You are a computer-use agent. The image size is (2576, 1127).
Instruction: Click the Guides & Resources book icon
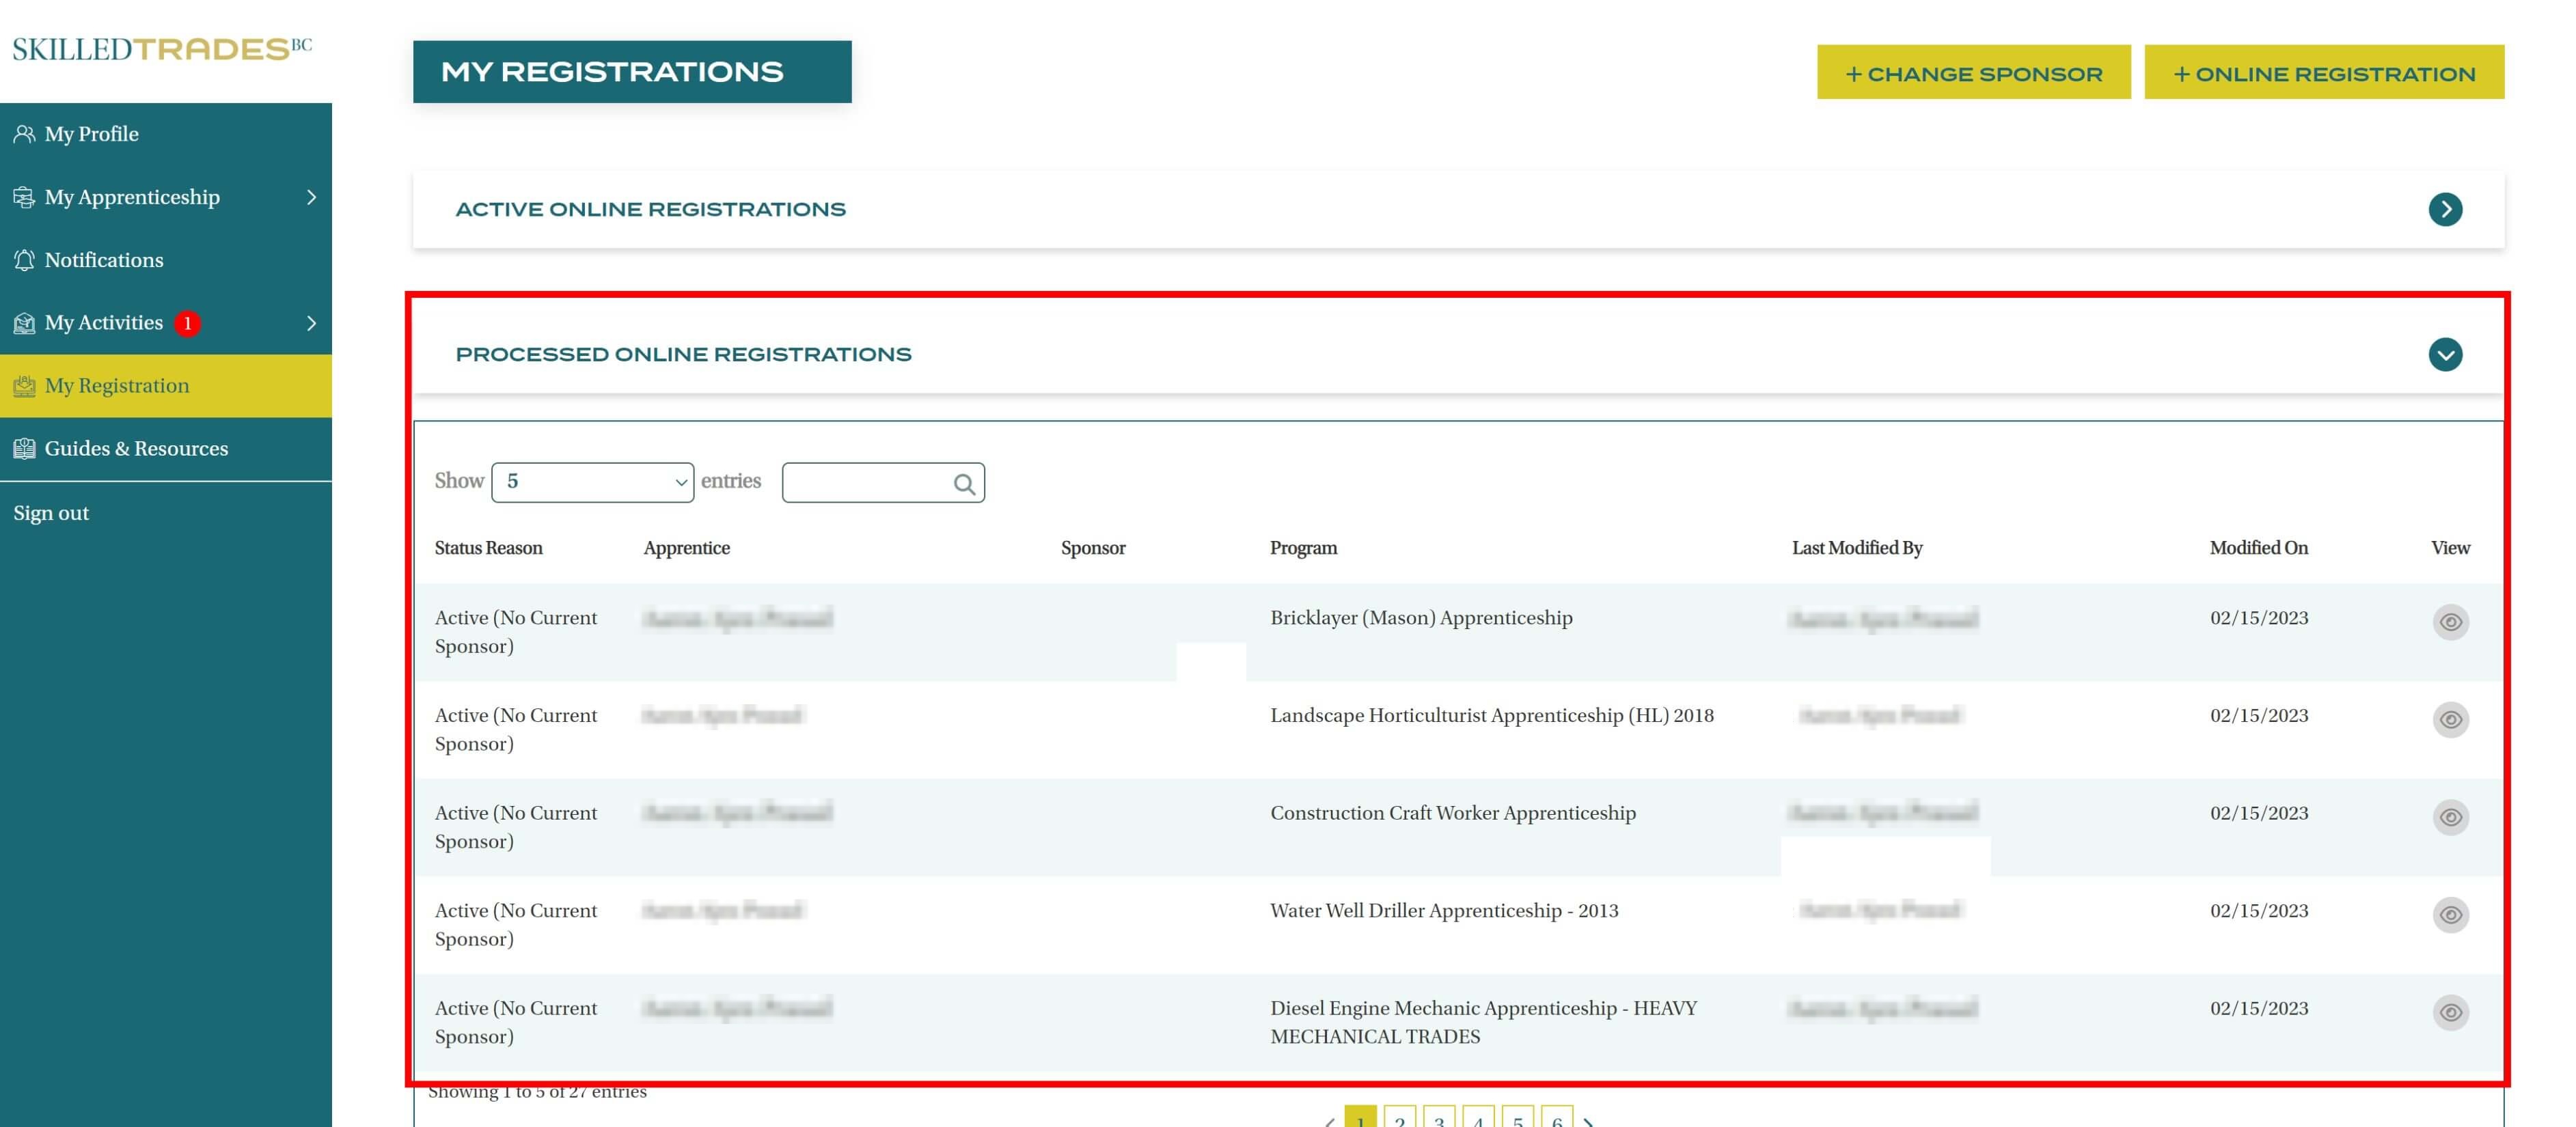pos(24,448)
